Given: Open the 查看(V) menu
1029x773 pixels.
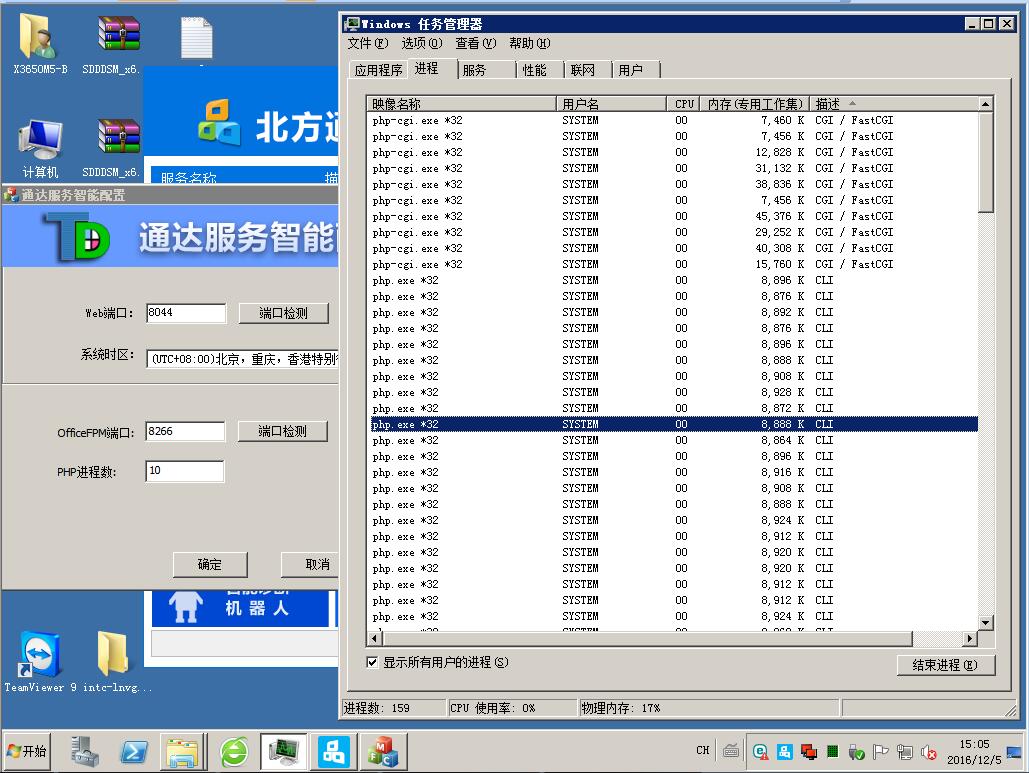Looking at the screenshot, I should coord(475,43).
